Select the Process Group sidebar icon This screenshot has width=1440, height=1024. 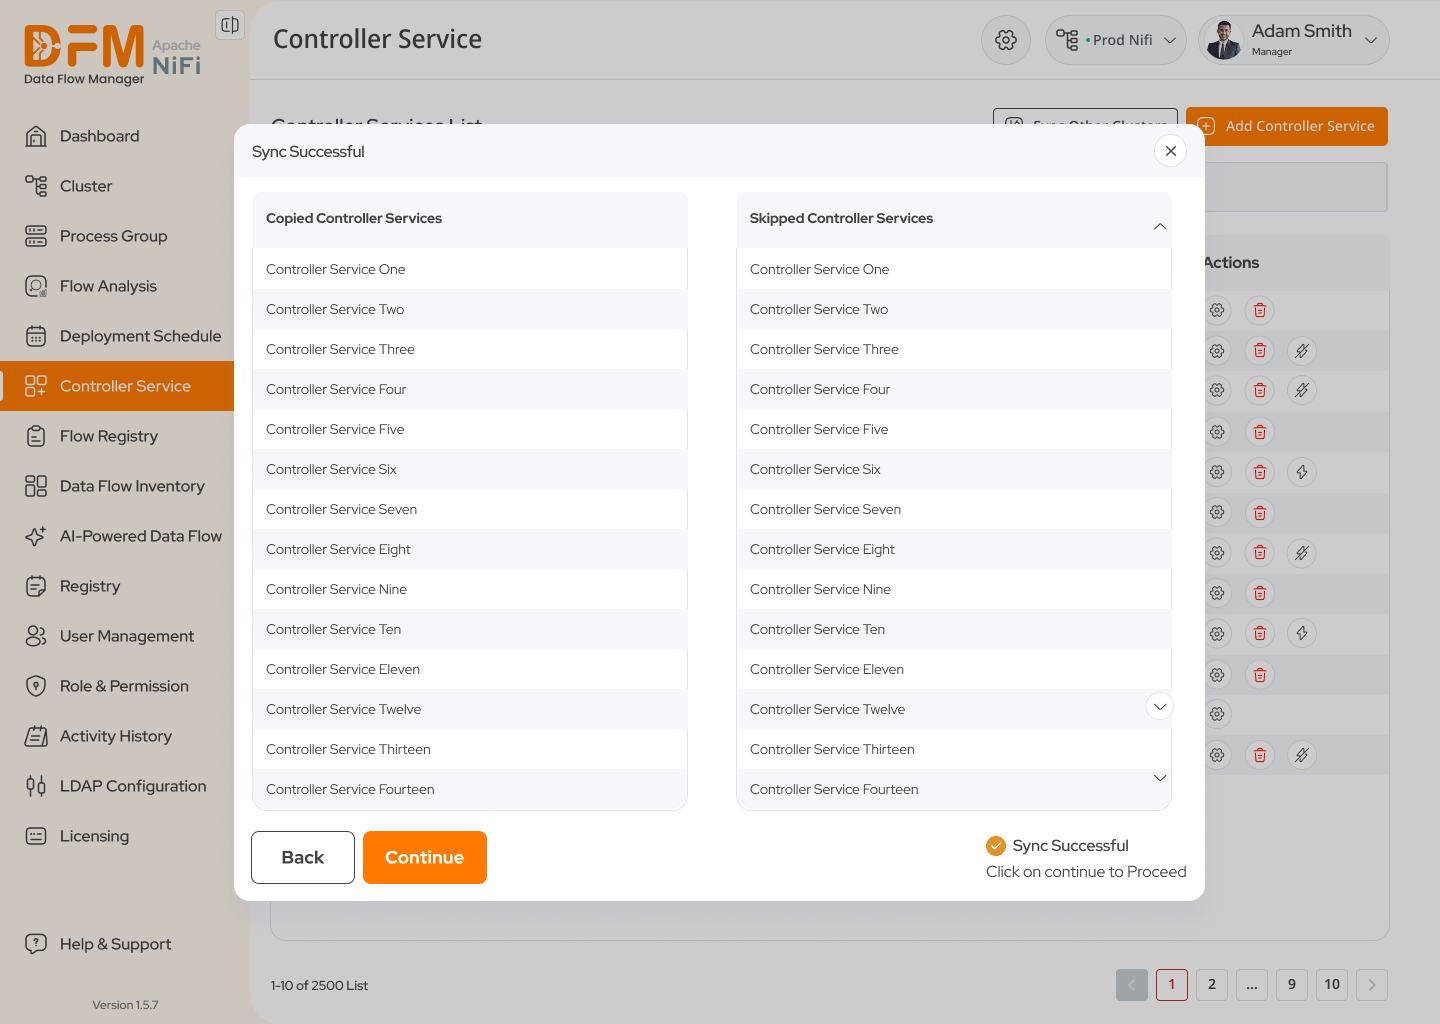[36, 236]
